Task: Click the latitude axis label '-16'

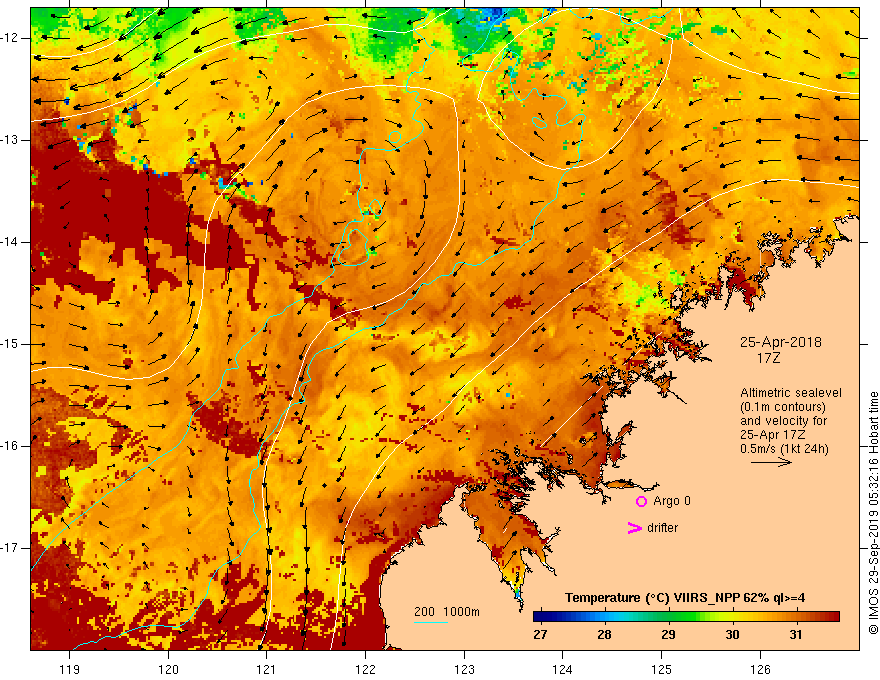Action: tap(11, 446)
